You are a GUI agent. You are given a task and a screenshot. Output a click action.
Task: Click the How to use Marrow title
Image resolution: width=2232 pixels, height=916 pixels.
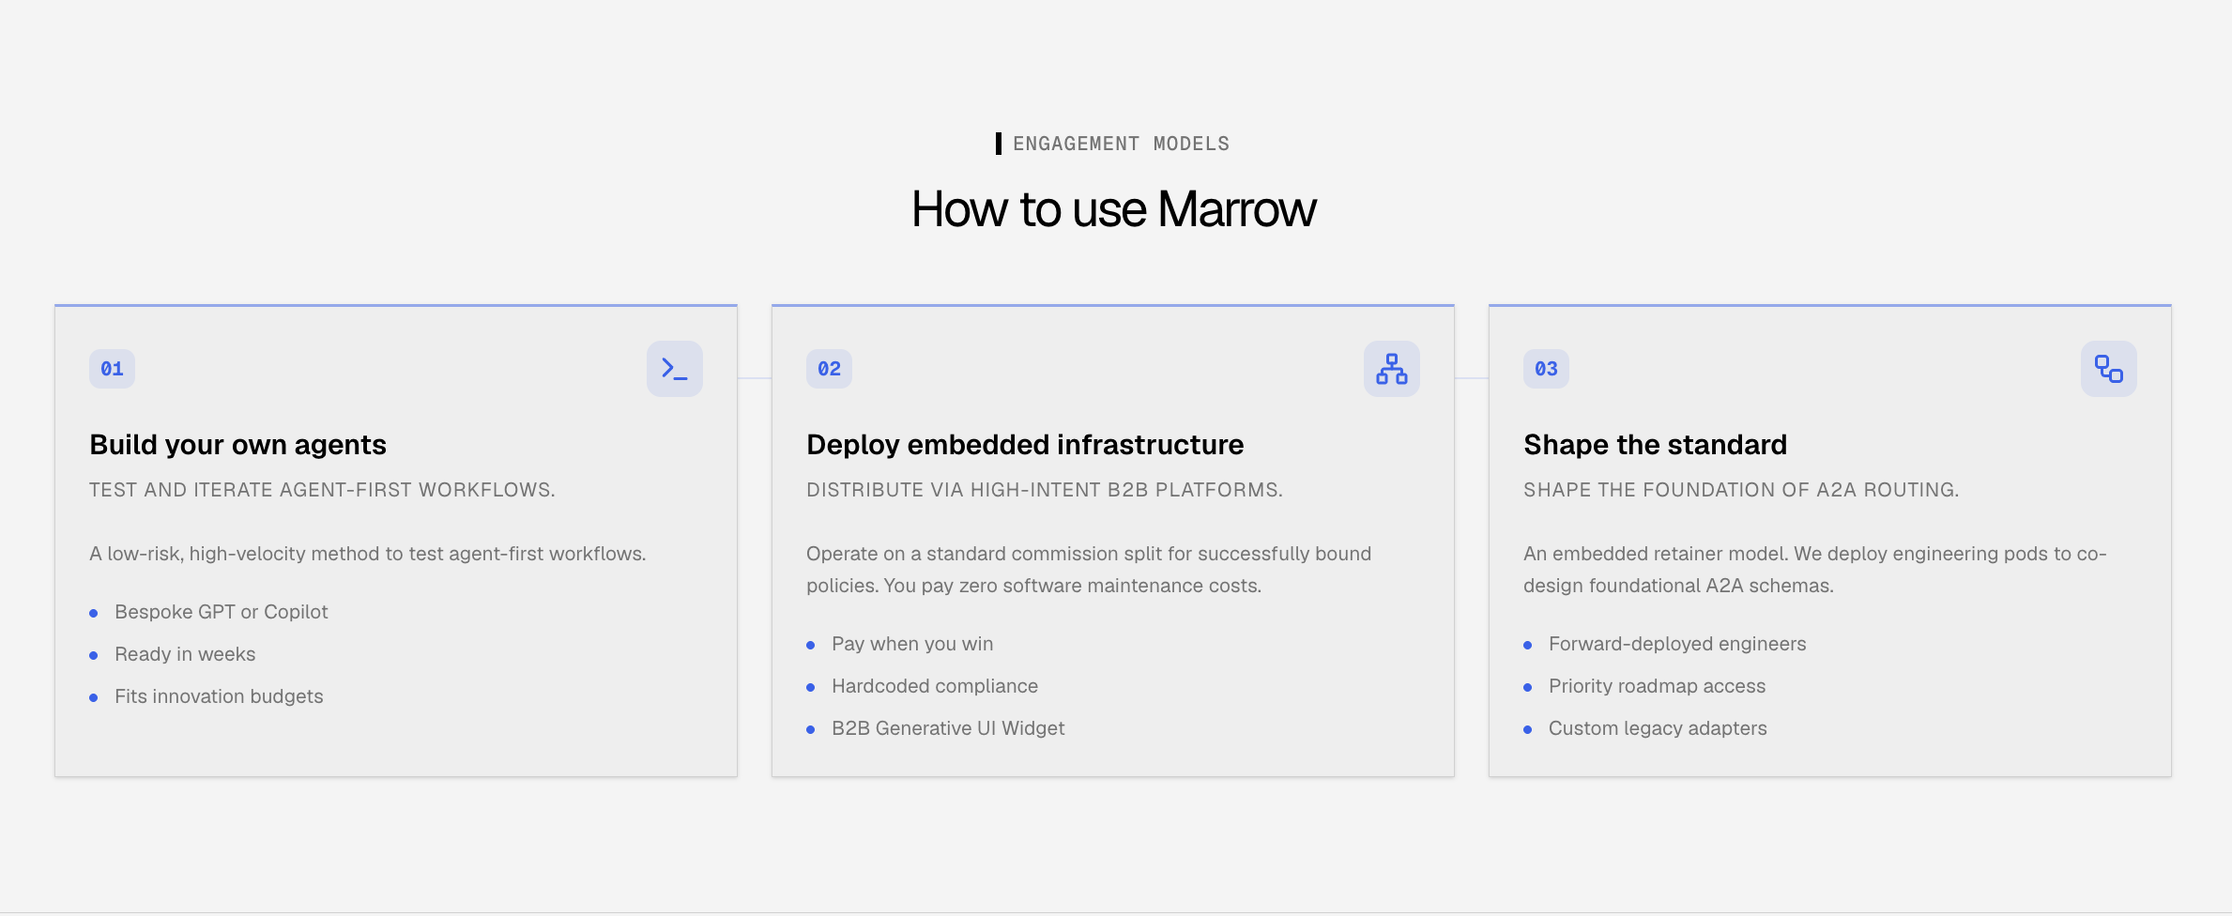coord(1113,209)
